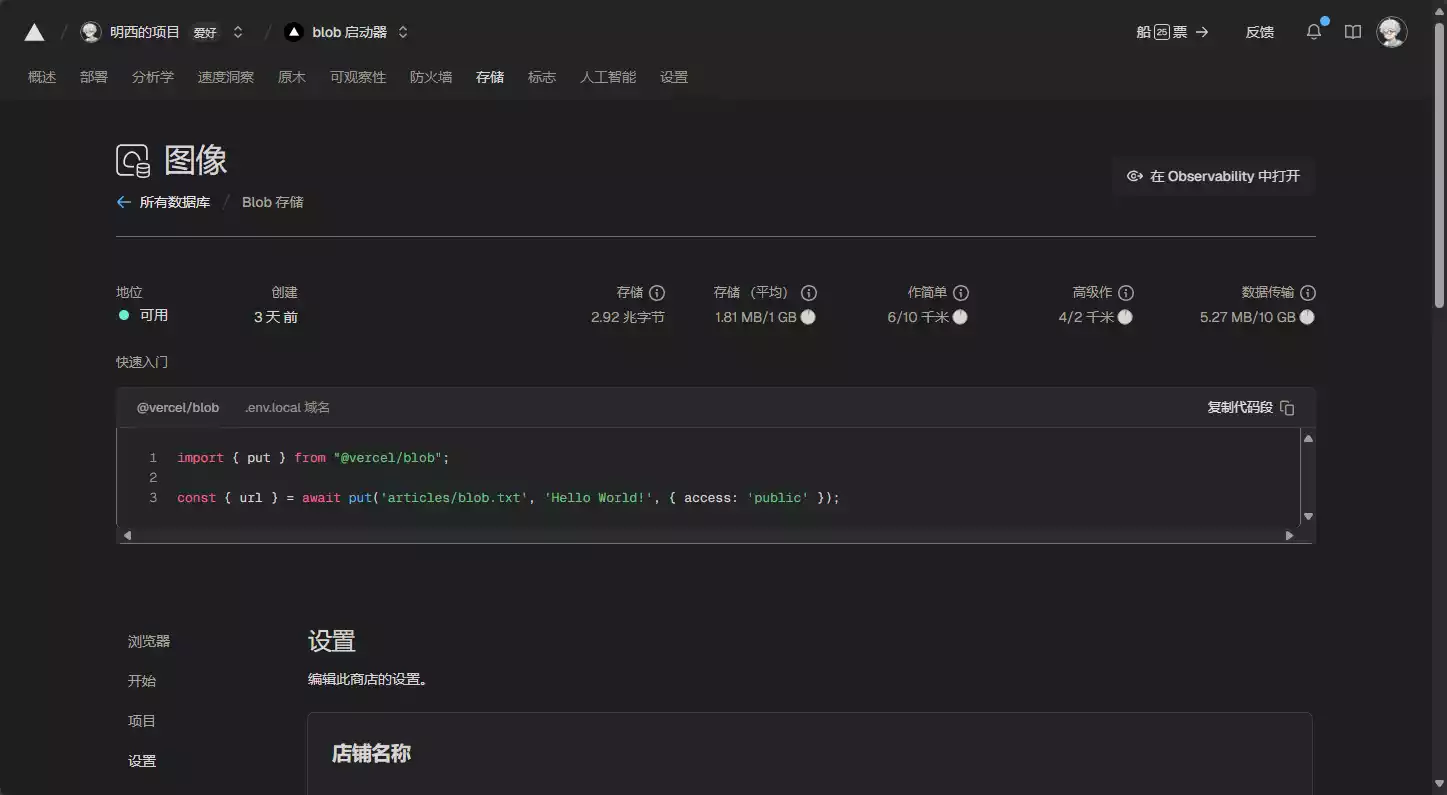Viewport: 1447px width, 795px height.
Task: Switch to the .env.local code tab
Action: click(x=287, y=408)
